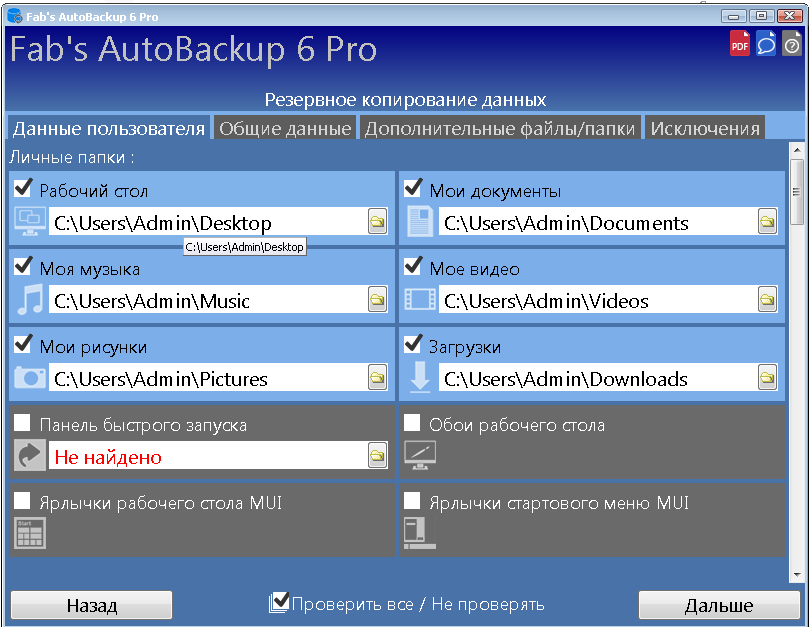810x627 pixels.
Task: Uncheck the Мои документы checkbox
Action: (x=413, y=189)
